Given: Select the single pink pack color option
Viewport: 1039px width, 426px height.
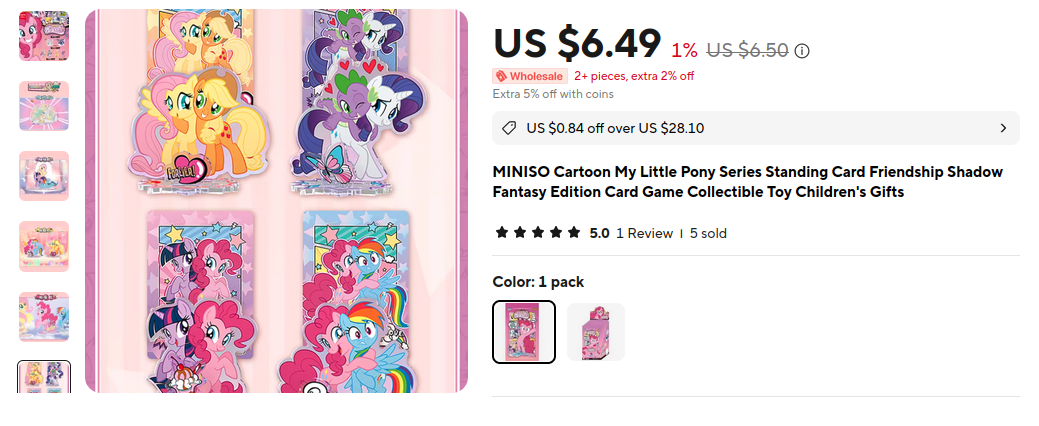Looking at the screenshot, I should 524,332.
